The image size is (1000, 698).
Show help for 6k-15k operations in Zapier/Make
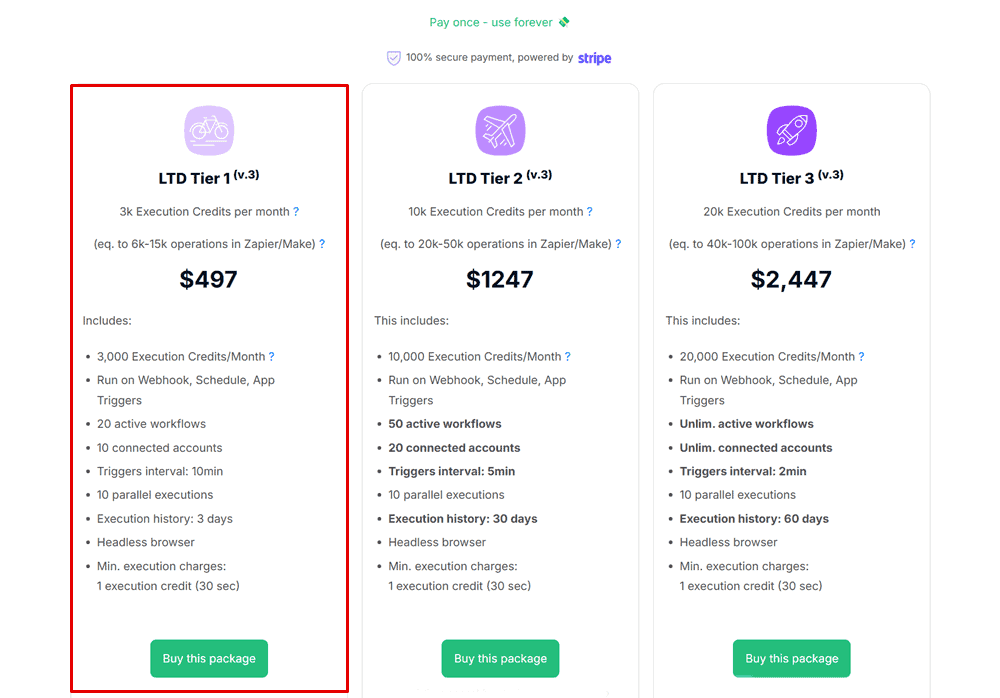point(322,244)
